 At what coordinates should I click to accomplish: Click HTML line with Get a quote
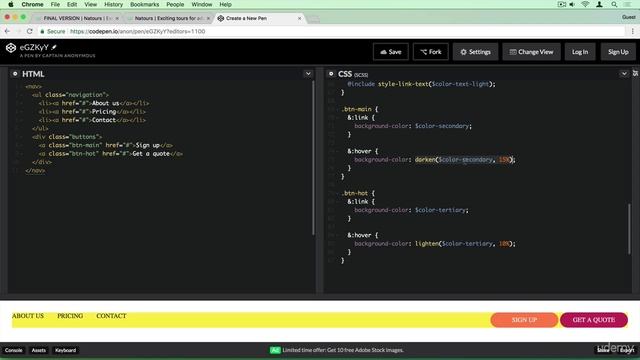(x=111, y=154)
